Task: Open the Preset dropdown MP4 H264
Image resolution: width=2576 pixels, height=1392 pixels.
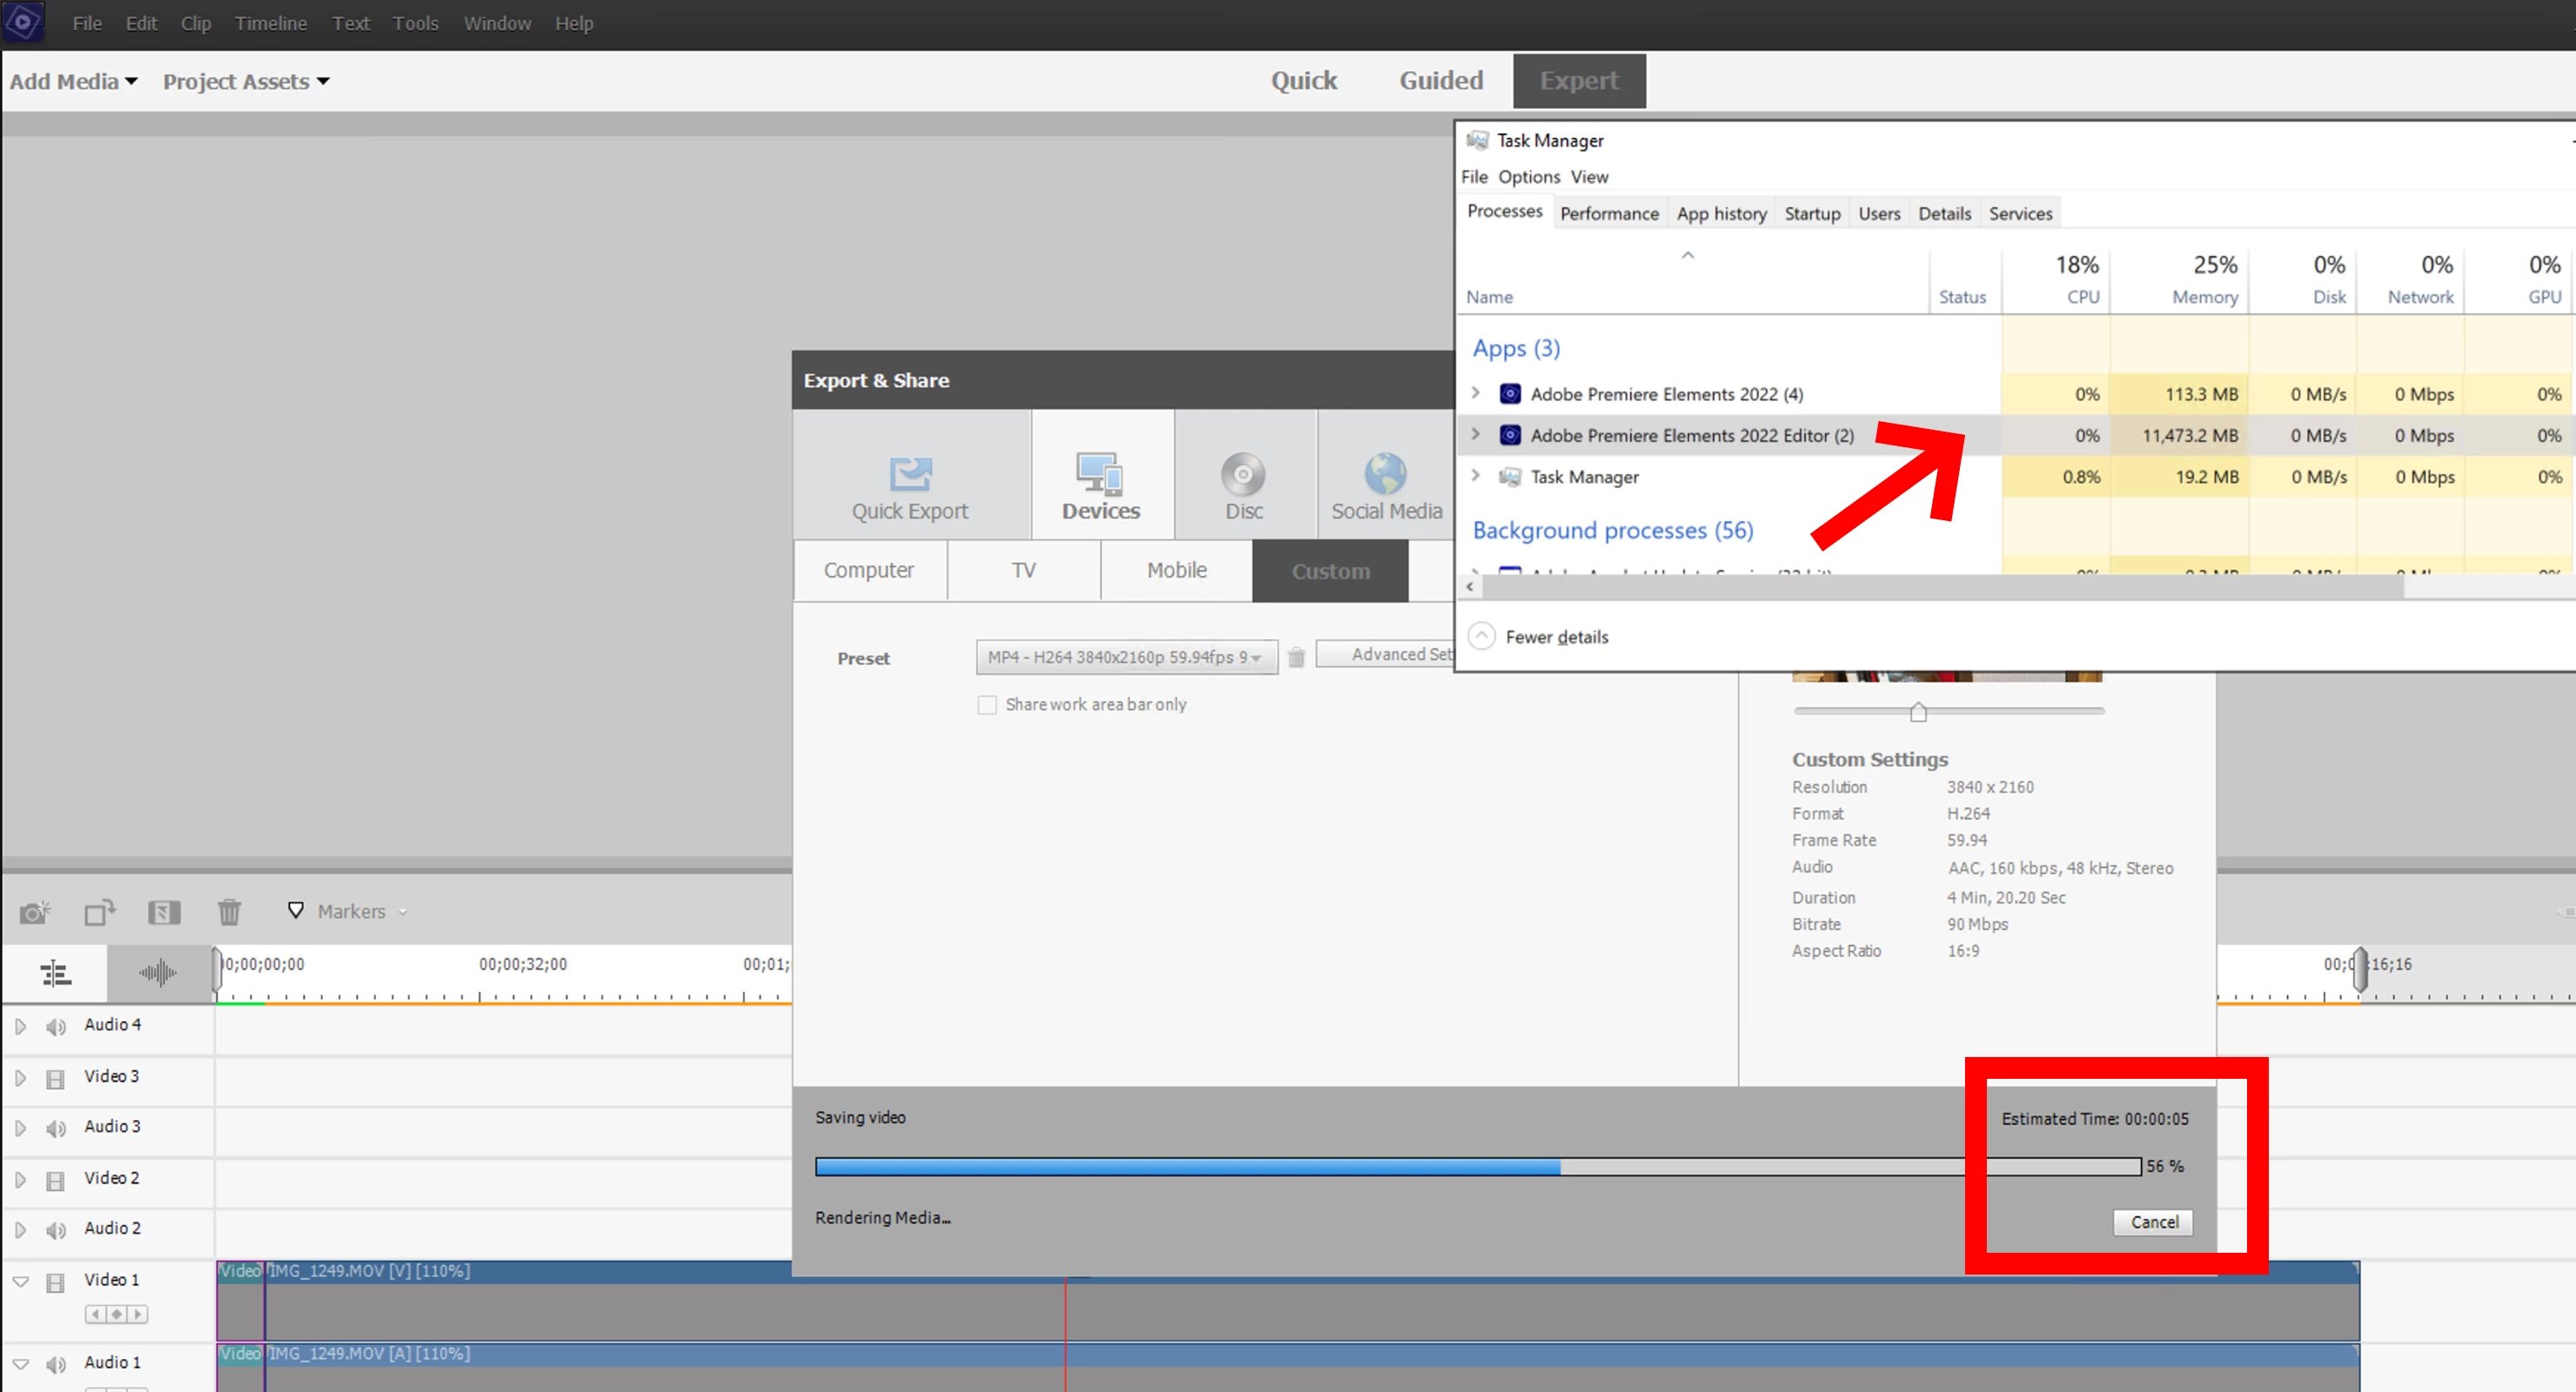Action: tap(1125, 657)
